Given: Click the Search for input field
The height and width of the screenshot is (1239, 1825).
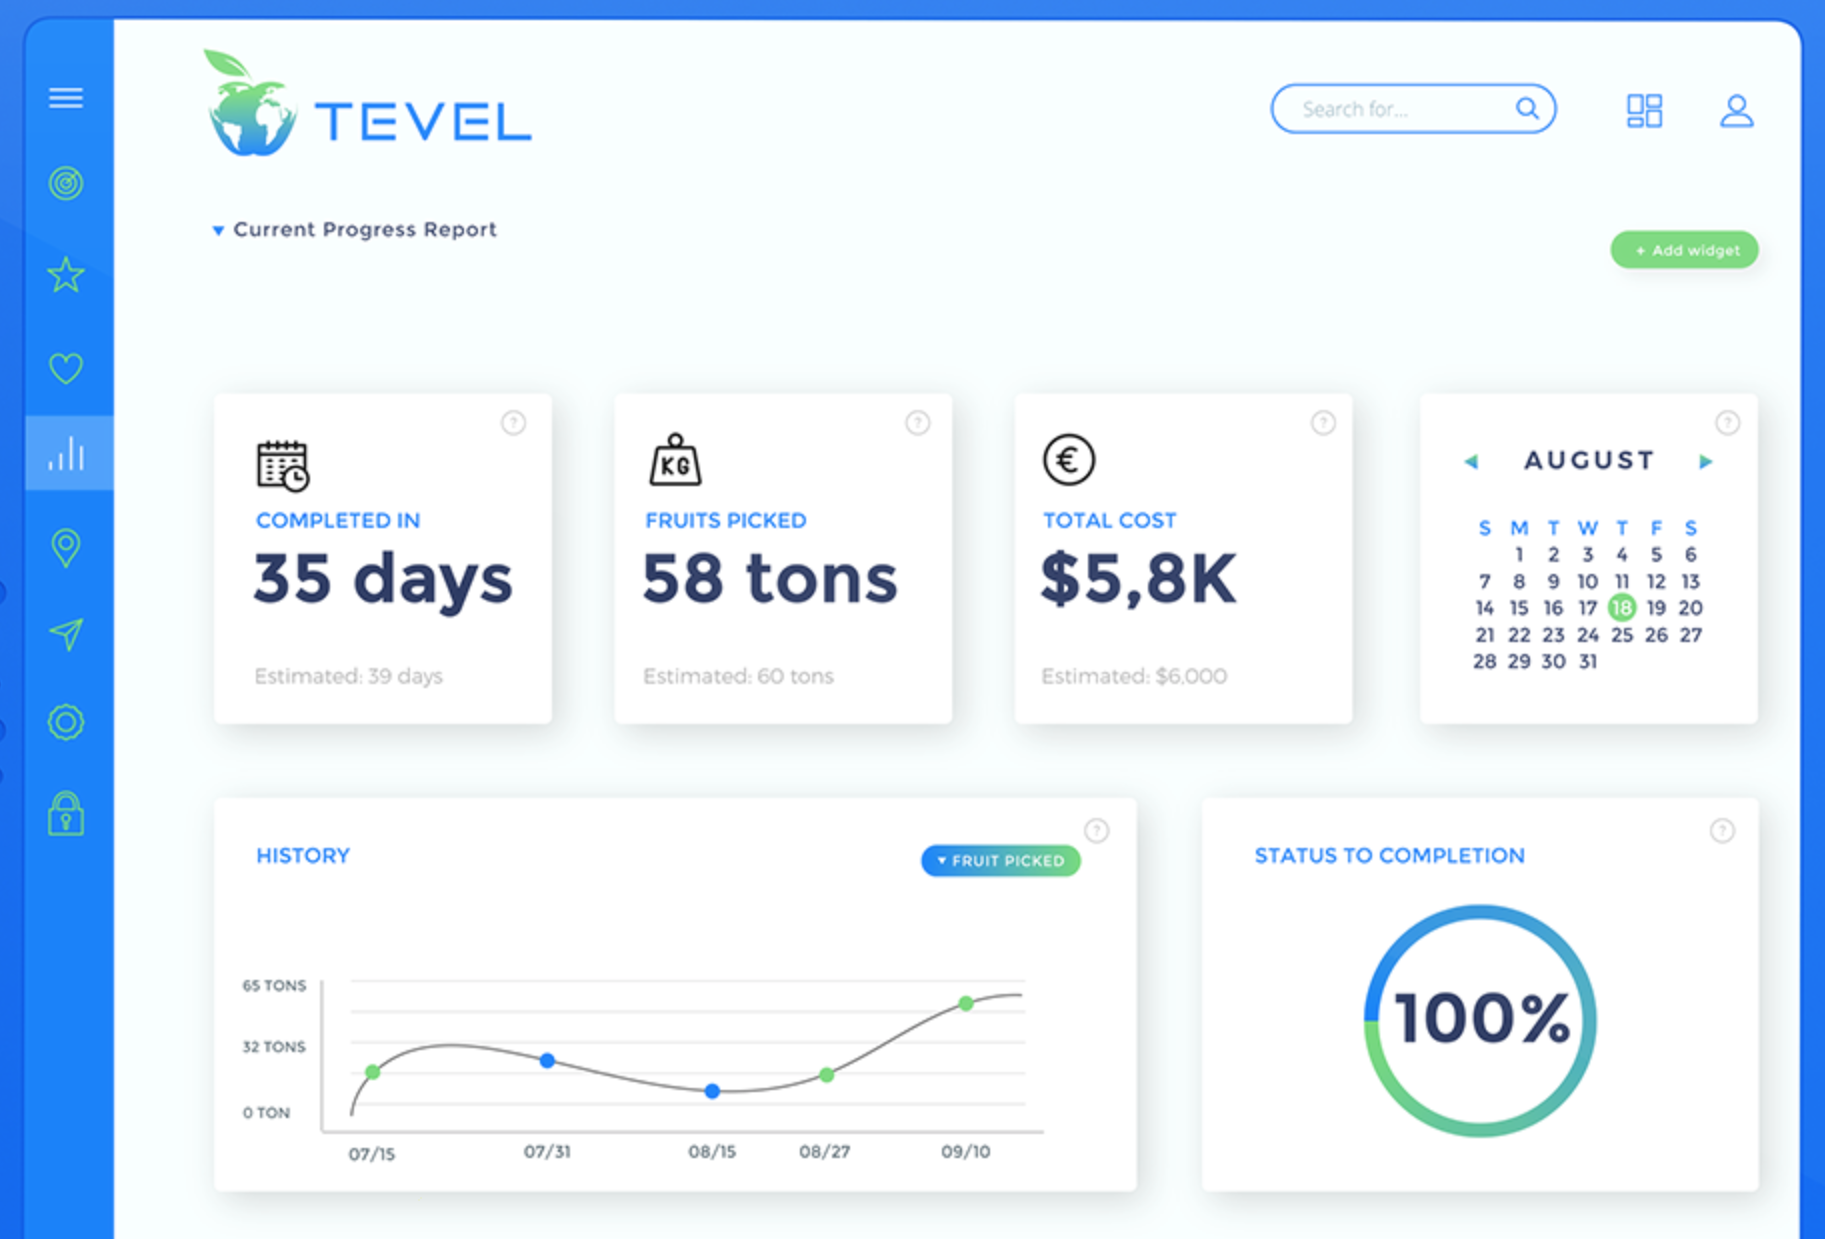Looking at the screenshot, I should (x=1400, y=109).
